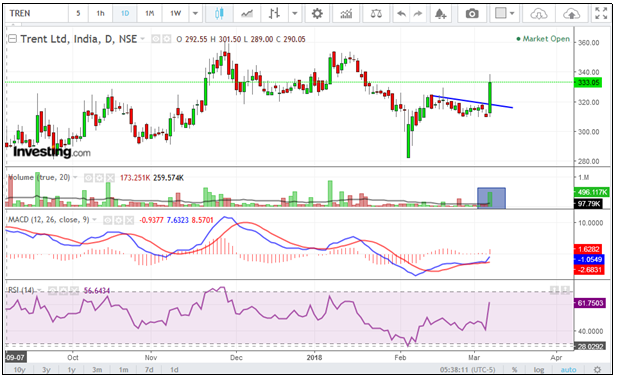The width and height of the screenshot is (617, 381).
Task: Click the blue trendline on price chart
Action: pos(472,102)
